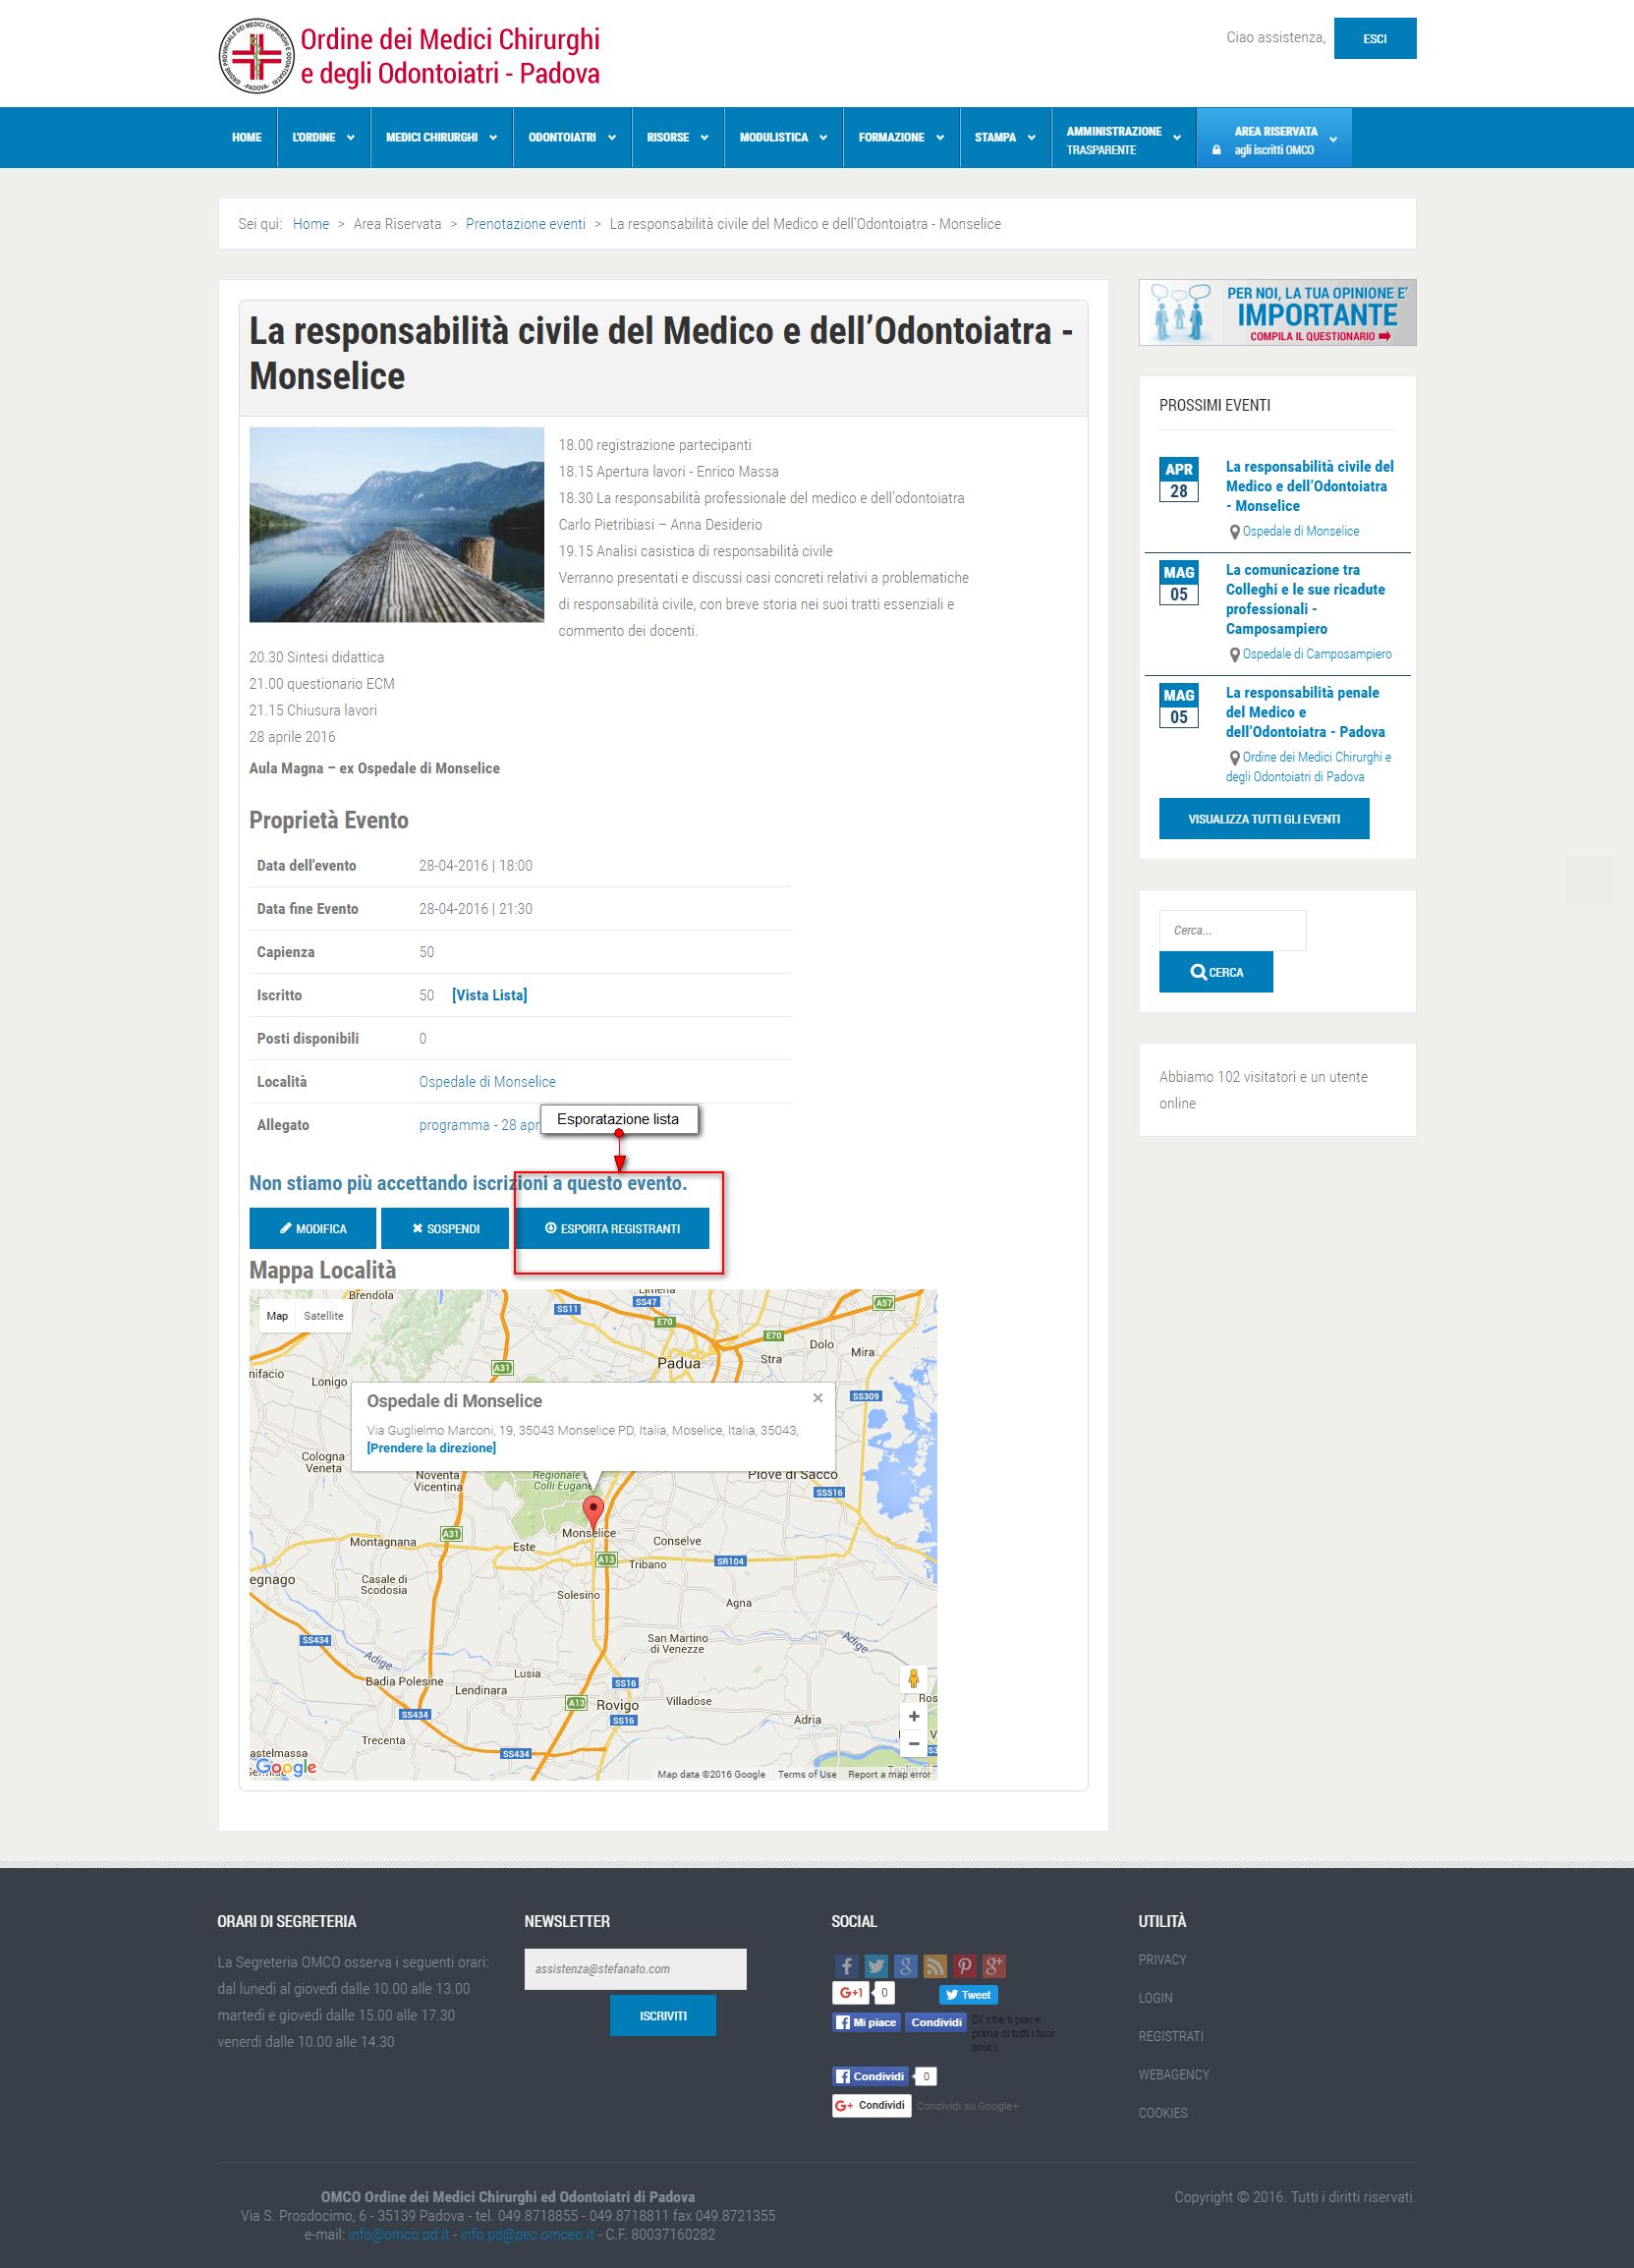Click the Cerca search input field
This screenshot has width=1634, height=2268.
point(1232,930)
